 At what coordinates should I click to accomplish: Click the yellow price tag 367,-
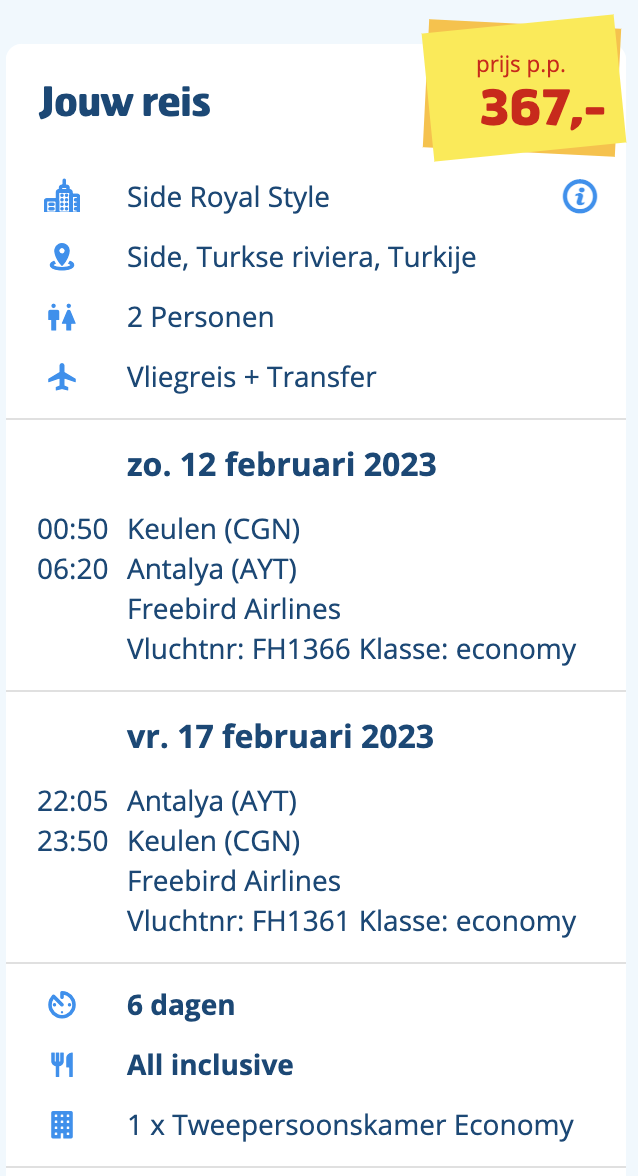click(x=525, y=88)
